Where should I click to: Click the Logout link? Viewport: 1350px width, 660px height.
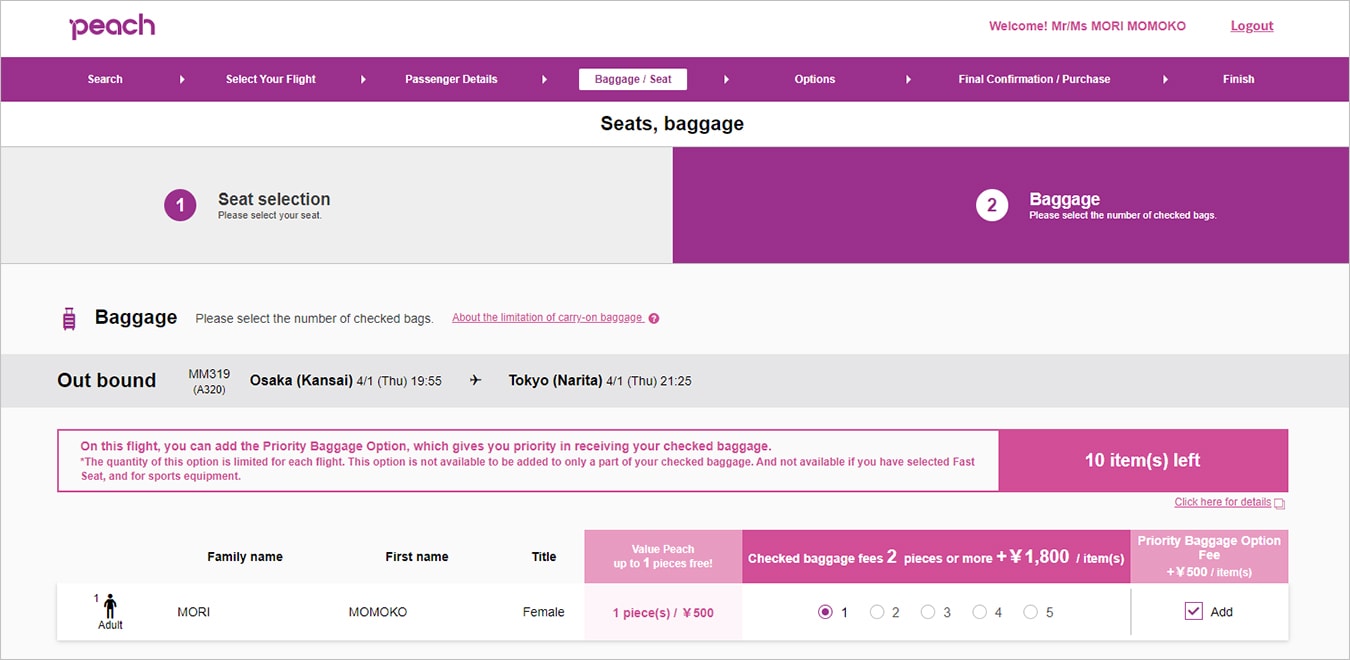pyautogui.click(x=1252, y=26)
